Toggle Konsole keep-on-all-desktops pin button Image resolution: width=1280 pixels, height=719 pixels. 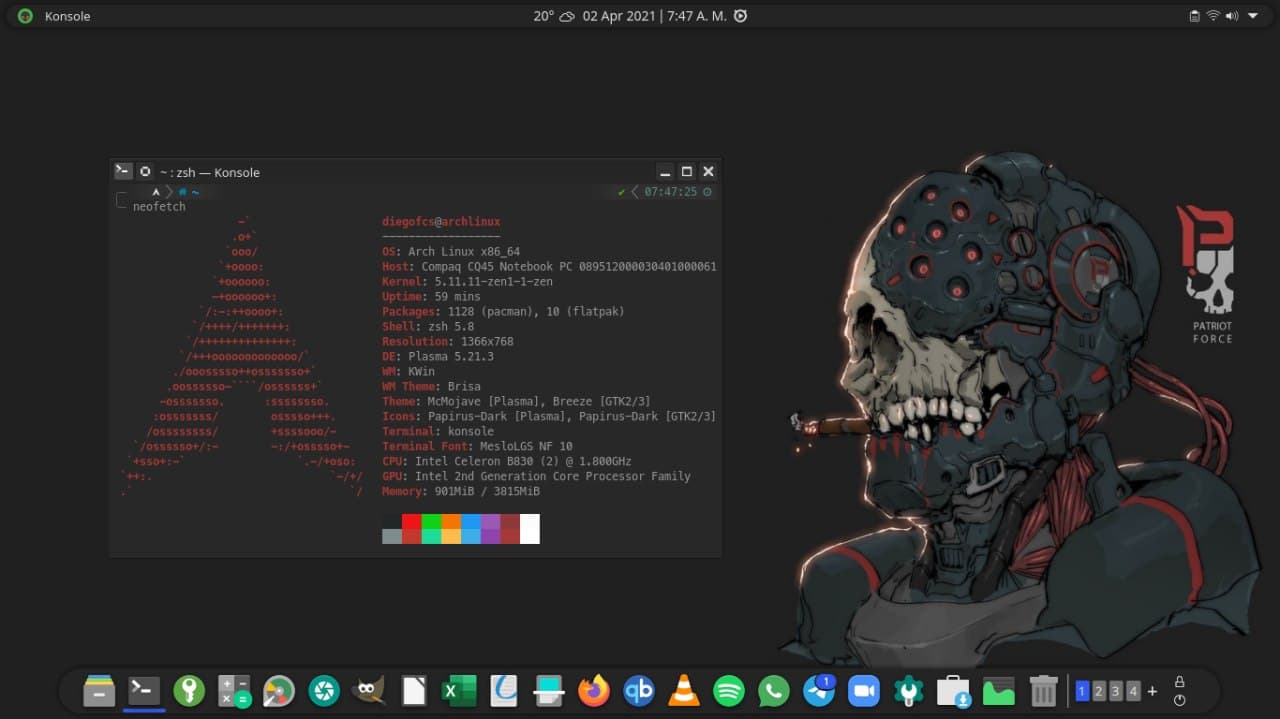click(x=145, y=172)
